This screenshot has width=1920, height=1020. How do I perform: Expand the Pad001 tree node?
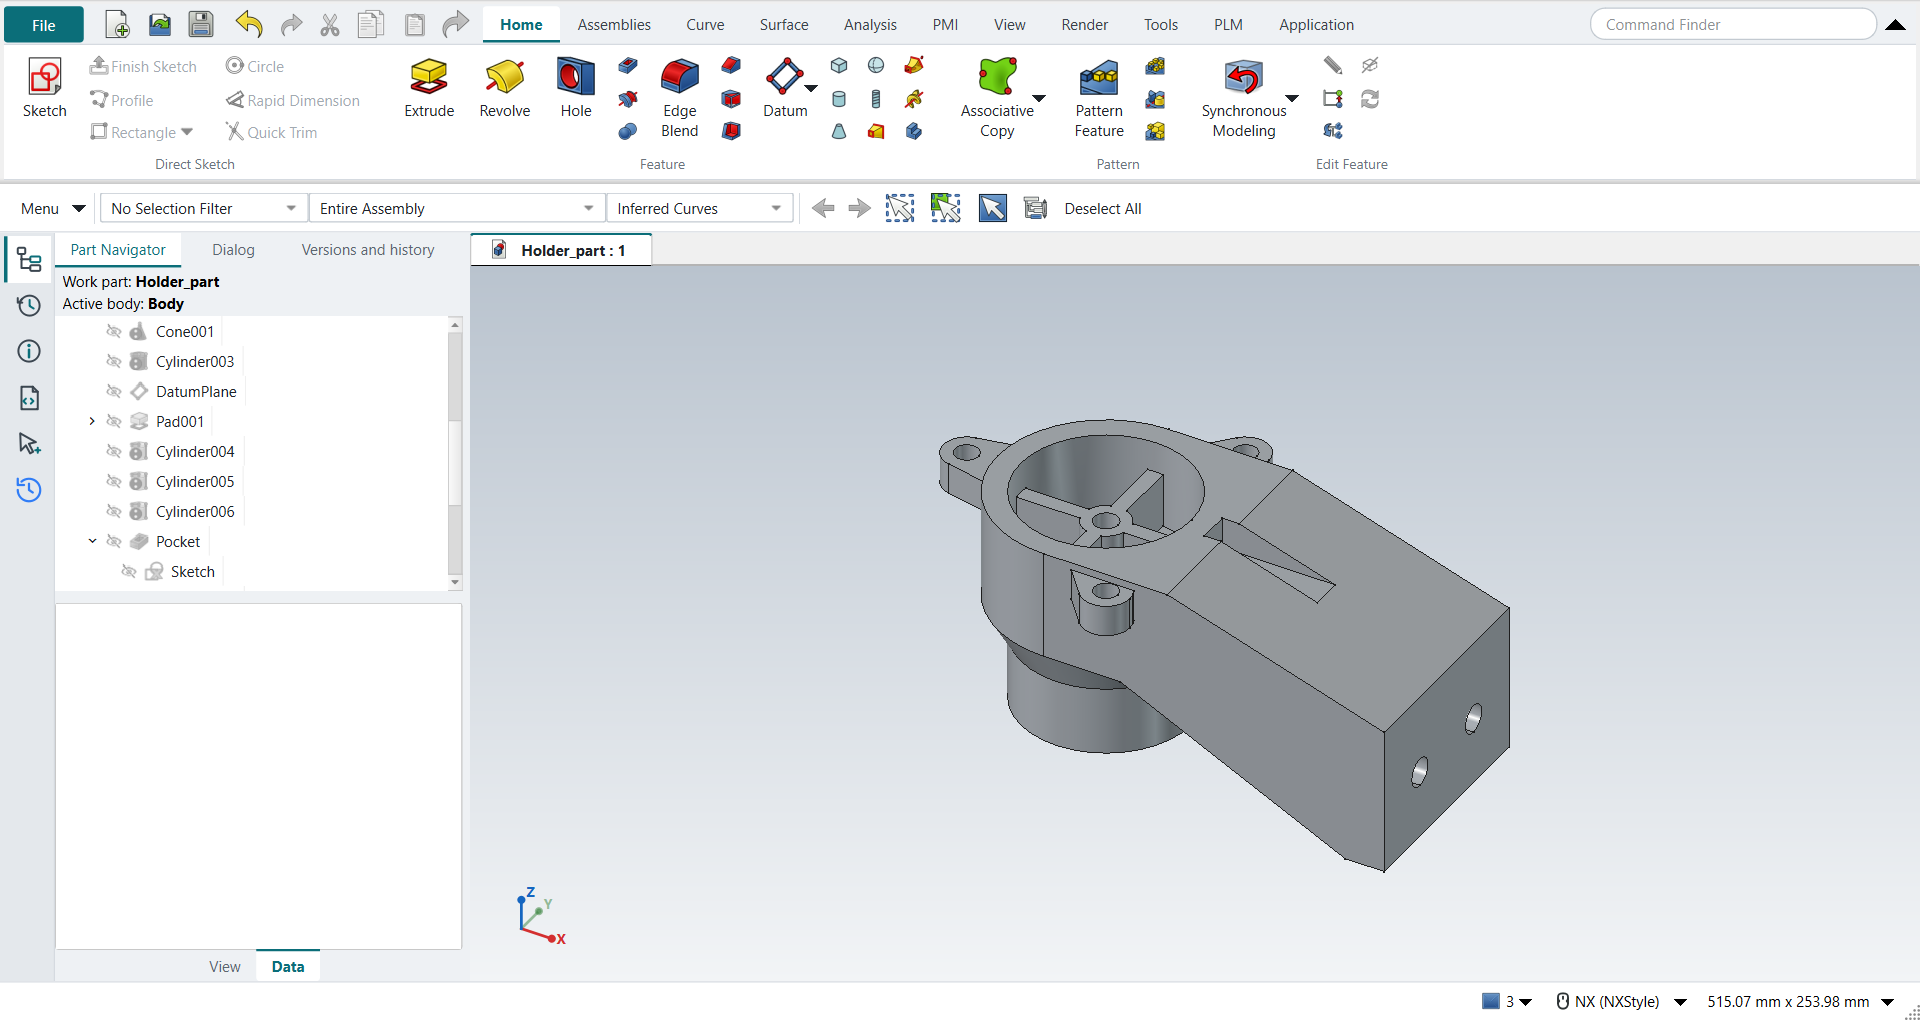pos(92,422)
